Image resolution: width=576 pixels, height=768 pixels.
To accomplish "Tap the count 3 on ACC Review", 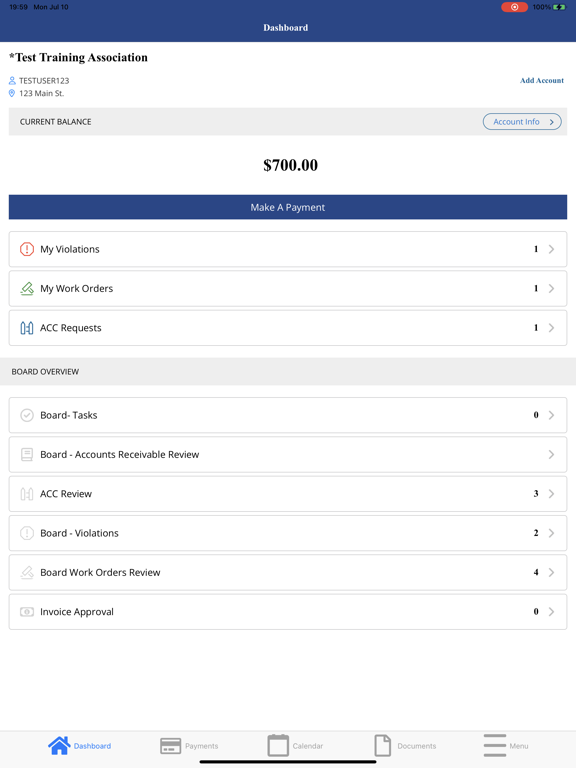I will [x=536, y=494].
